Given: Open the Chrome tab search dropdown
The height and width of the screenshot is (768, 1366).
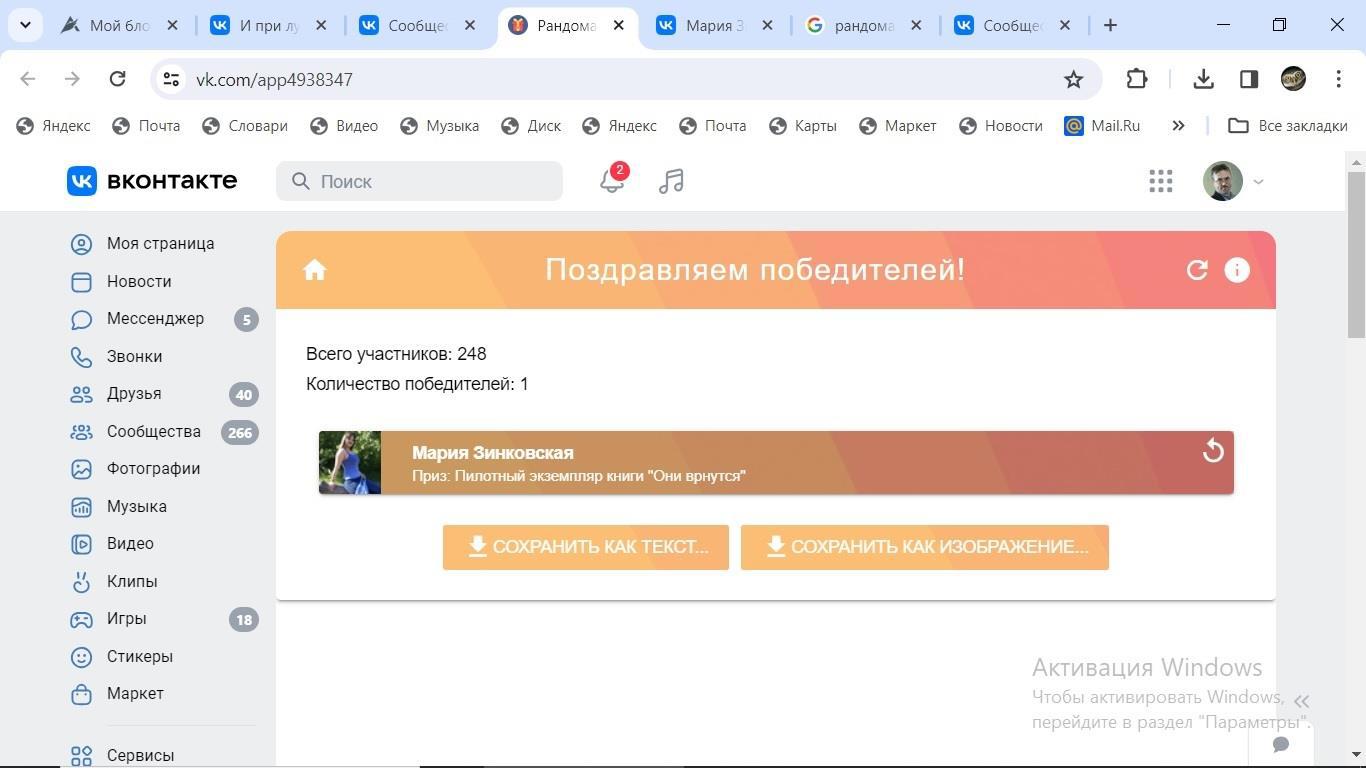Looking at the screenshot, I should click(25, 25).
